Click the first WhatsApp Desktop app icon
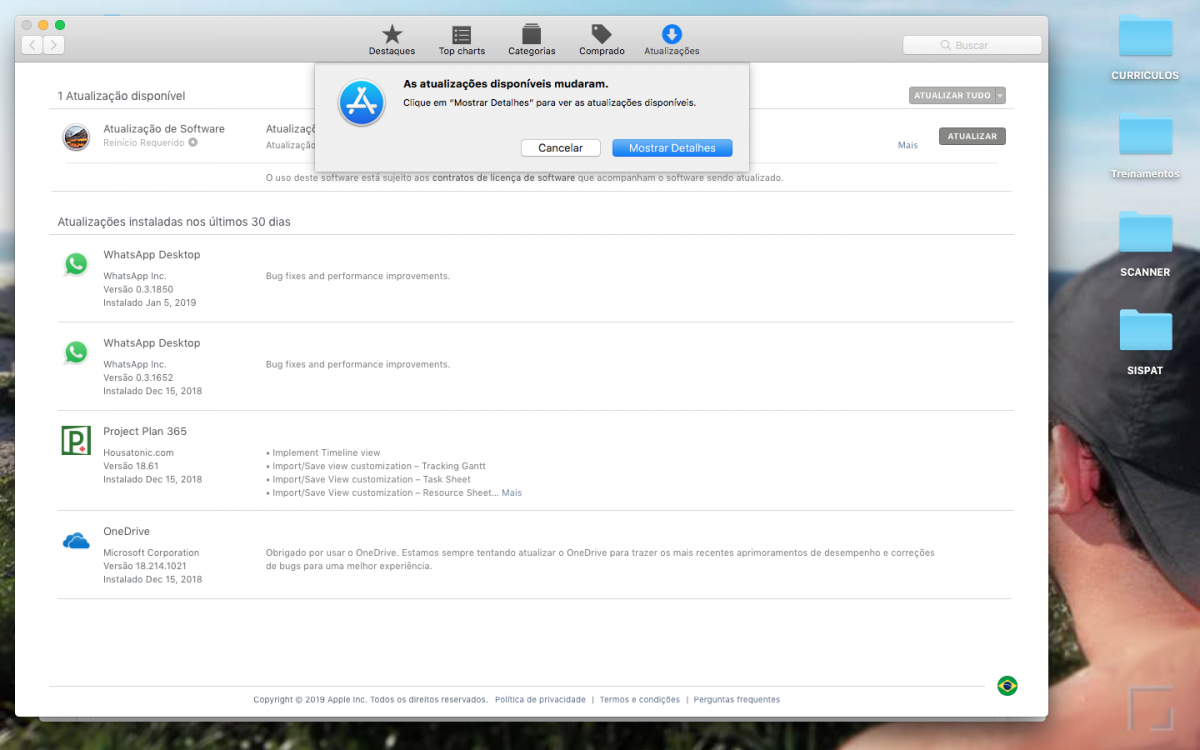This screenshot has height=750, width=1200. tap(76, 264)
